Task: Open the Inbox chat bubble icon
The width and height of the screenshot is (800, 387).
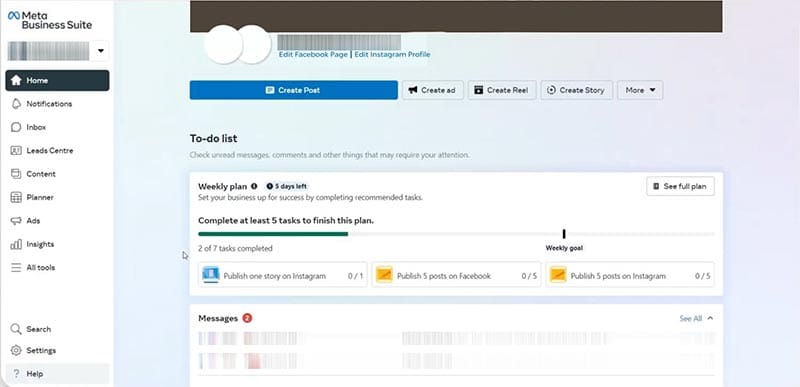Action: click(x=16, y=127)
